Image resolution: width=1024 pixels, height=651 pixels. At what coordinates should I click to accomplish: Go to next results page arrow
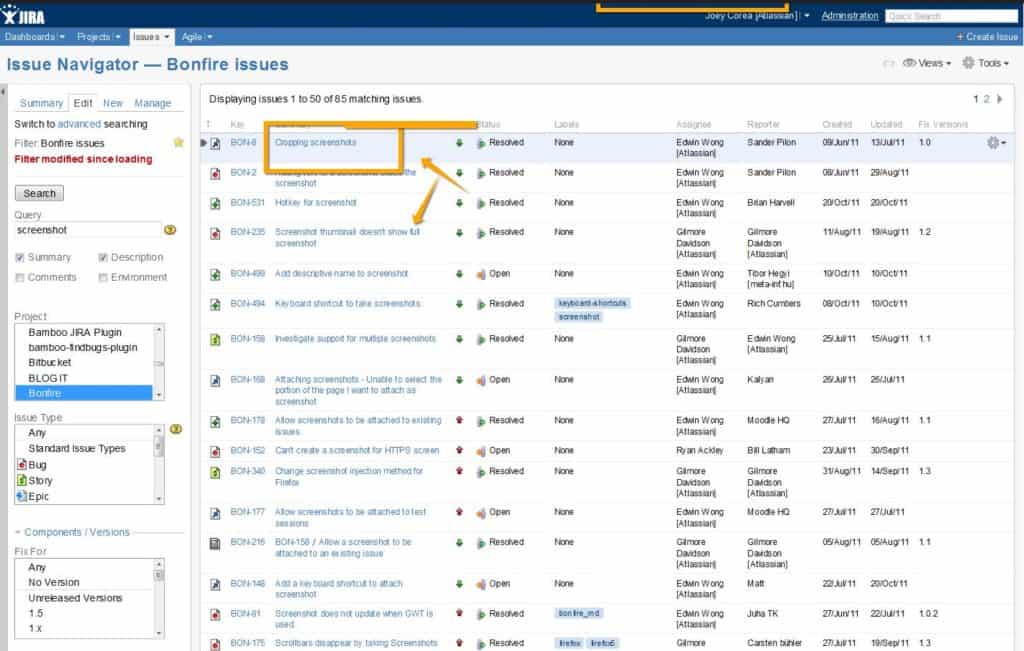pyautogui.click(x=1000, y=99)
